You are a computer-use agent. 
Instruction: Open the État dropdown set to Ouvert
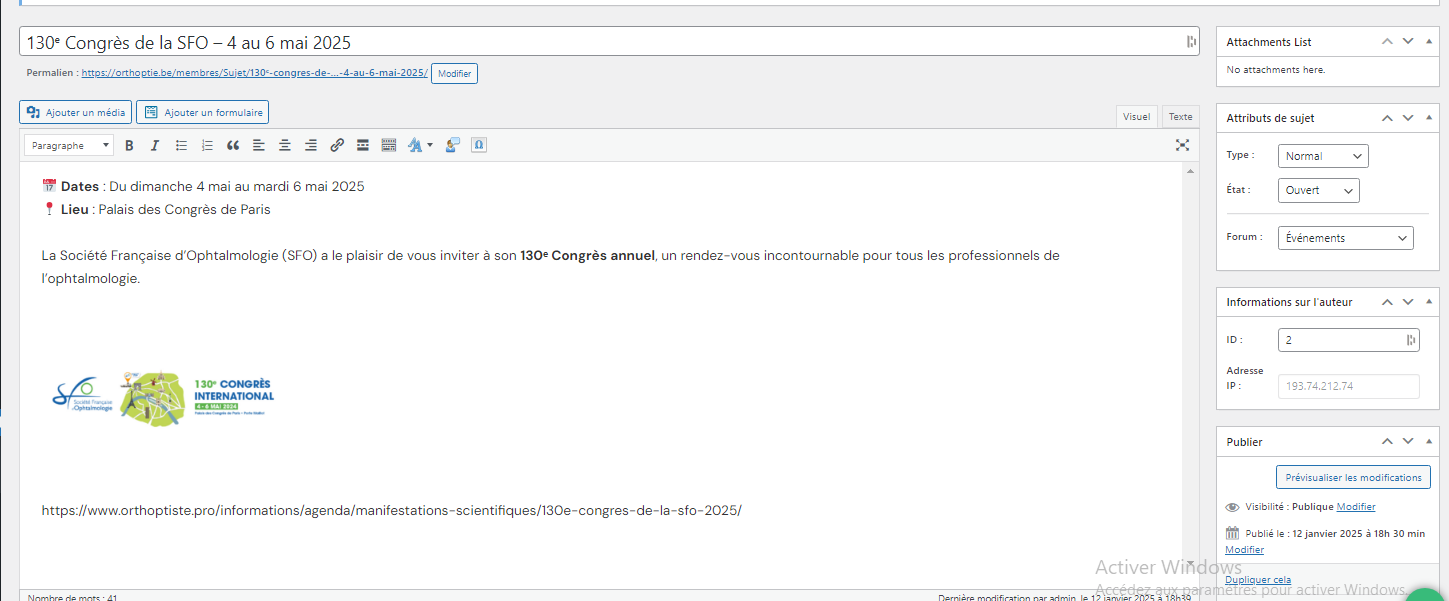(1318, 190)
